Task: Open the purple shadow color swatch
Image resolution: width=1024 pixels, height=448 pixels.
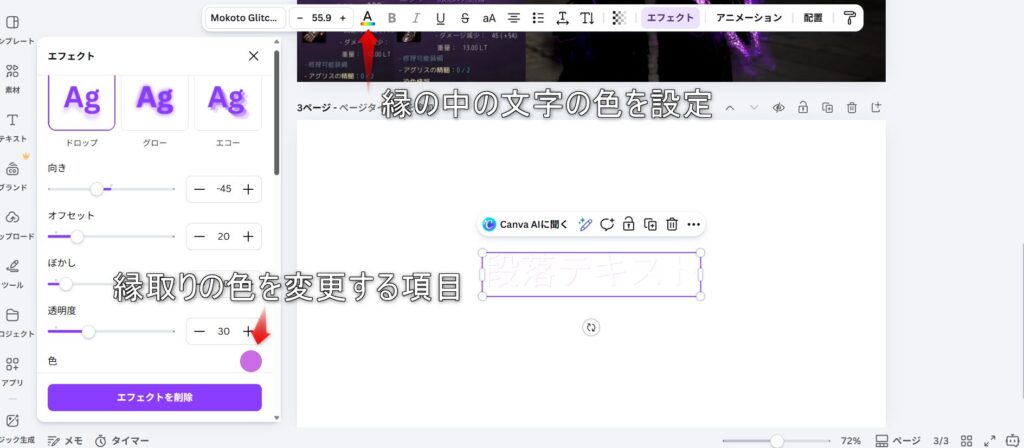Action: pos(251,360)
